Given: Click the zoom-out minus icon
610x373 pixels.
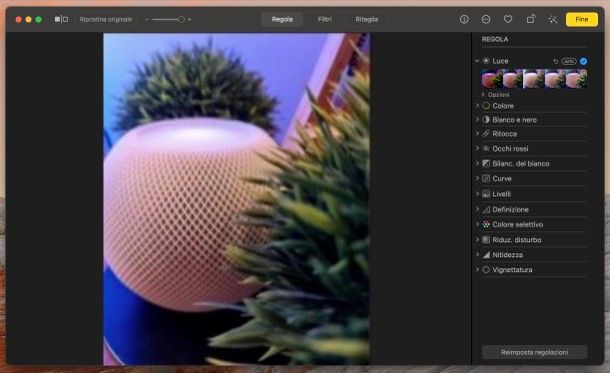Looking at the screenshot, I should pos(147,19).
